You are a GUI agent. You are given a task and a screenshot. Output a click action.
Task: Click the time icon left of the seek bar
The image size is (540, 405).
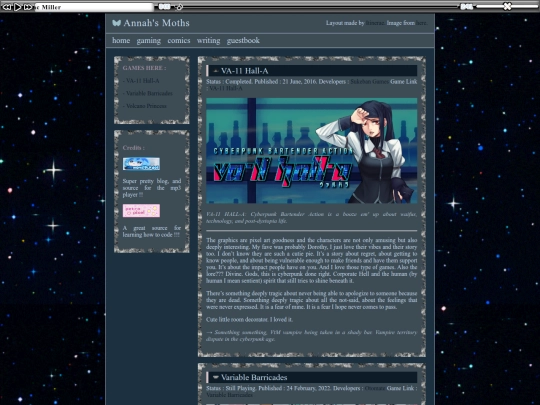164,7
